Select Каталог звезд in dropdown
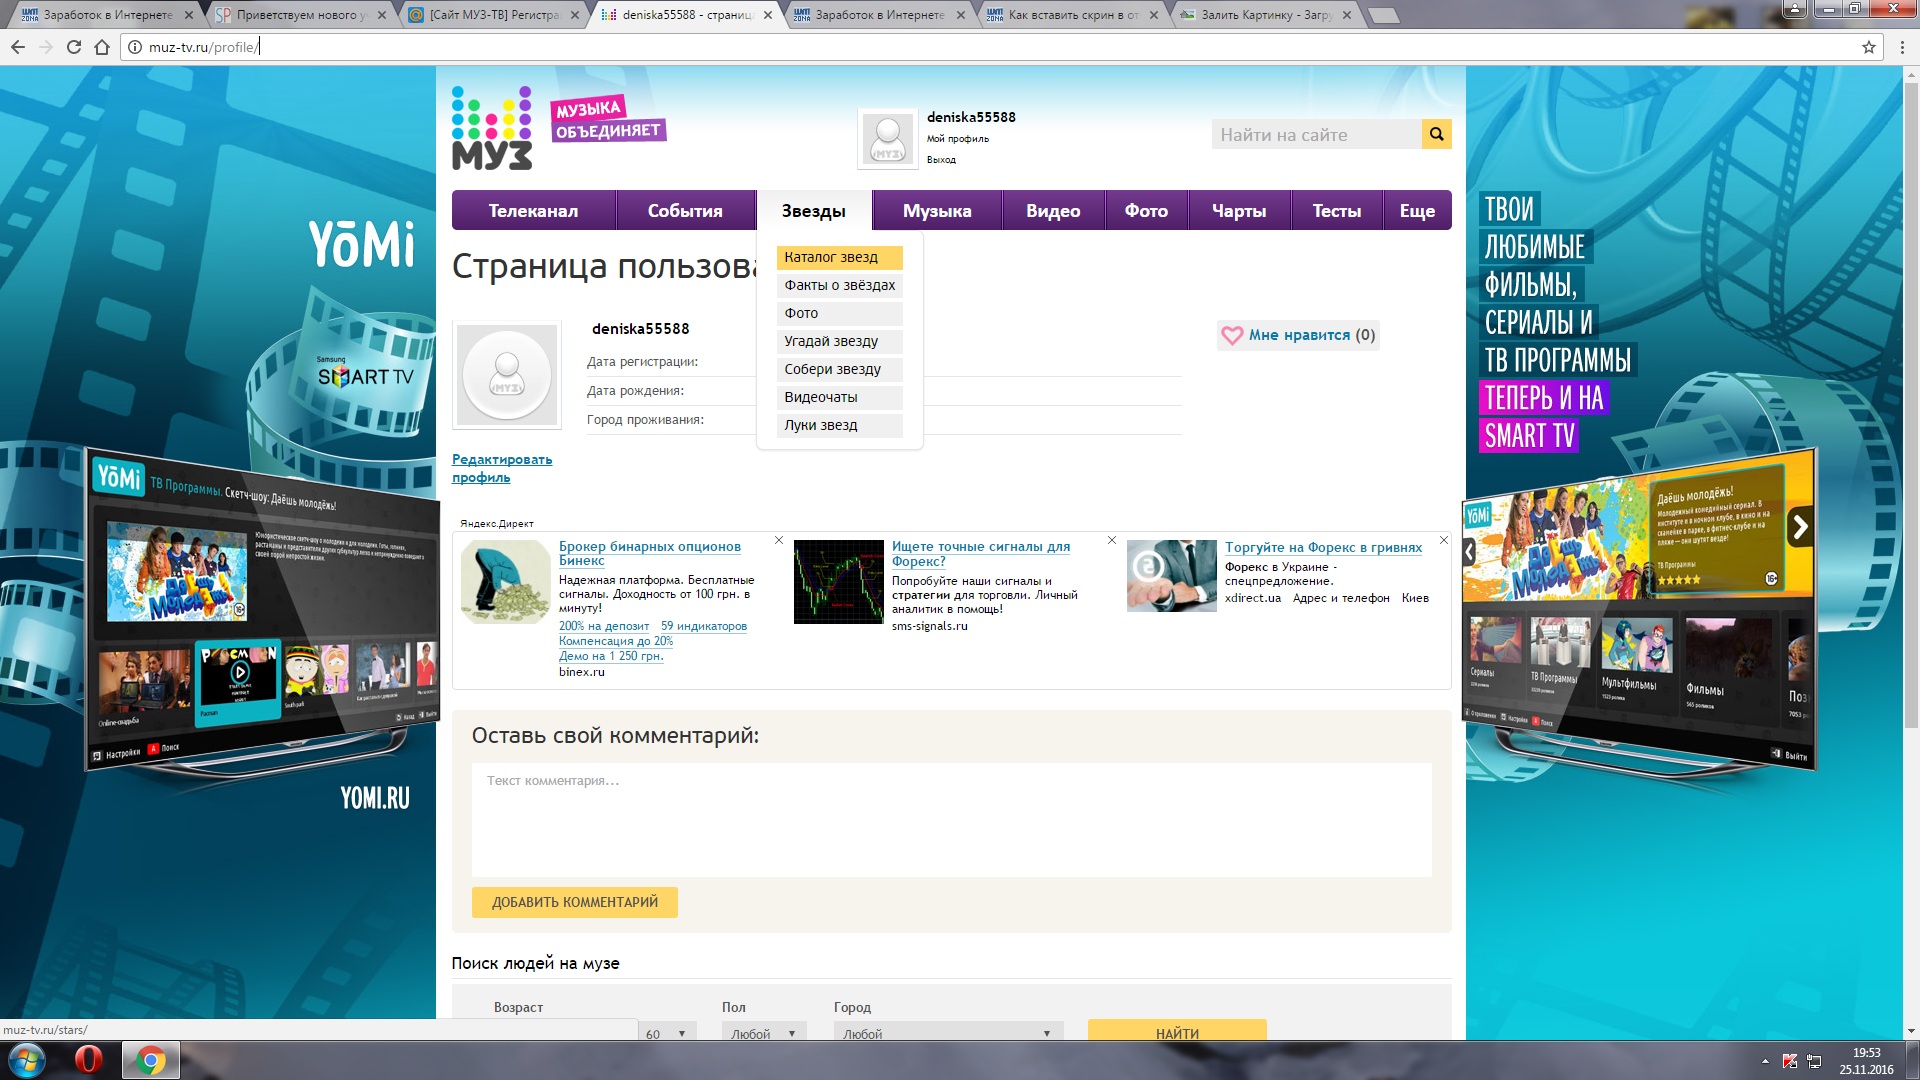Screen dimensions: 1920x1080 839,257
